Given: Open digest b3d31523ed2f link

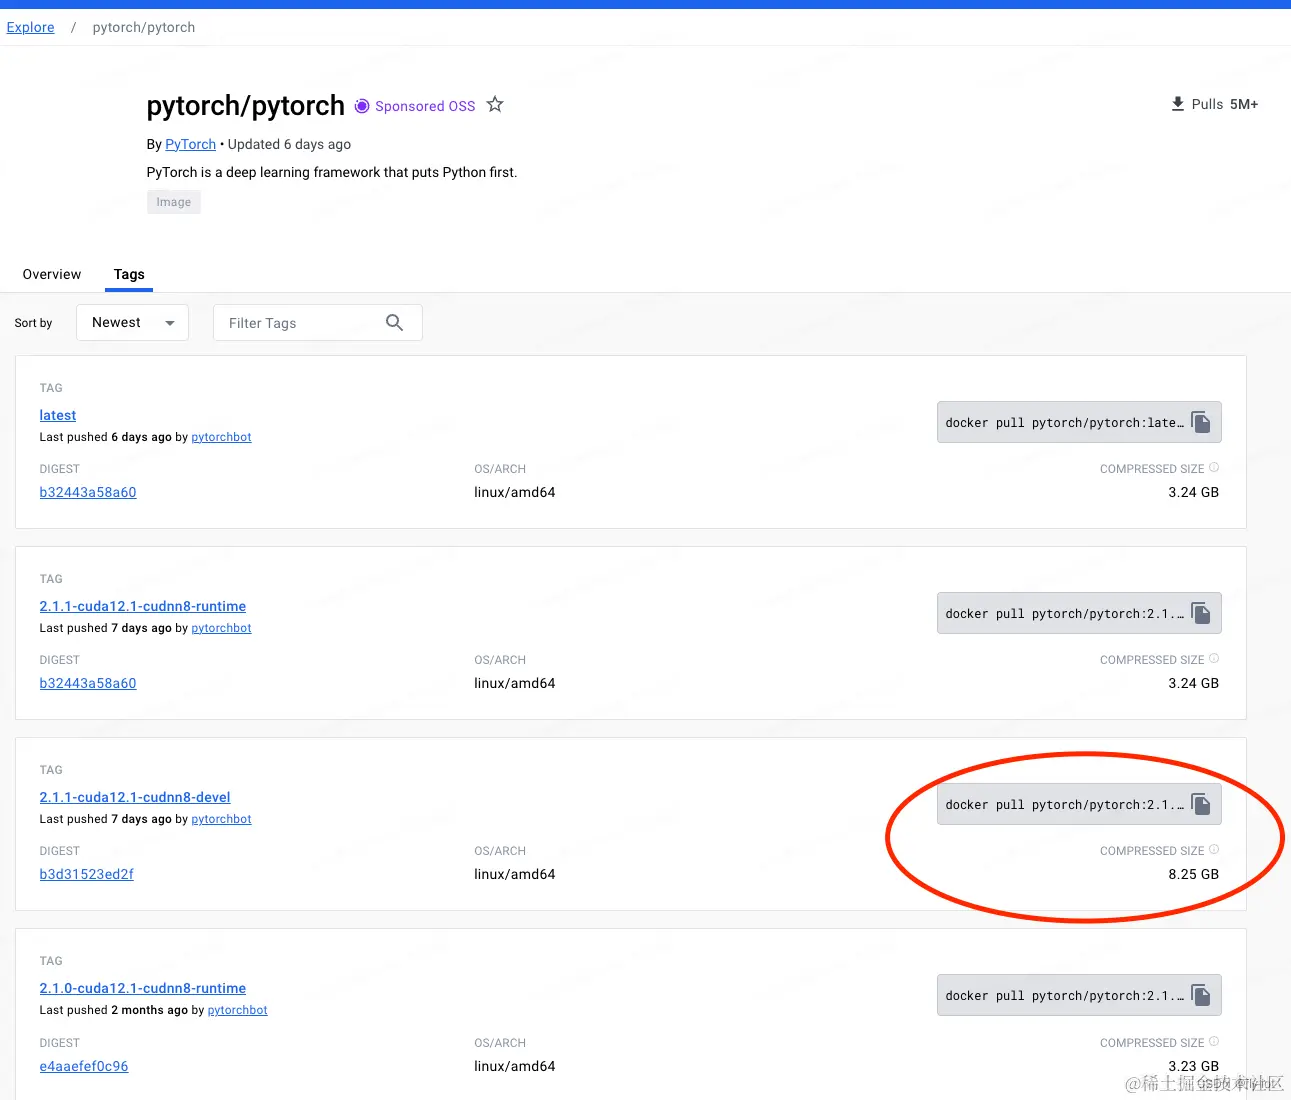Looking at the screenshot, I should coord(87,874).
